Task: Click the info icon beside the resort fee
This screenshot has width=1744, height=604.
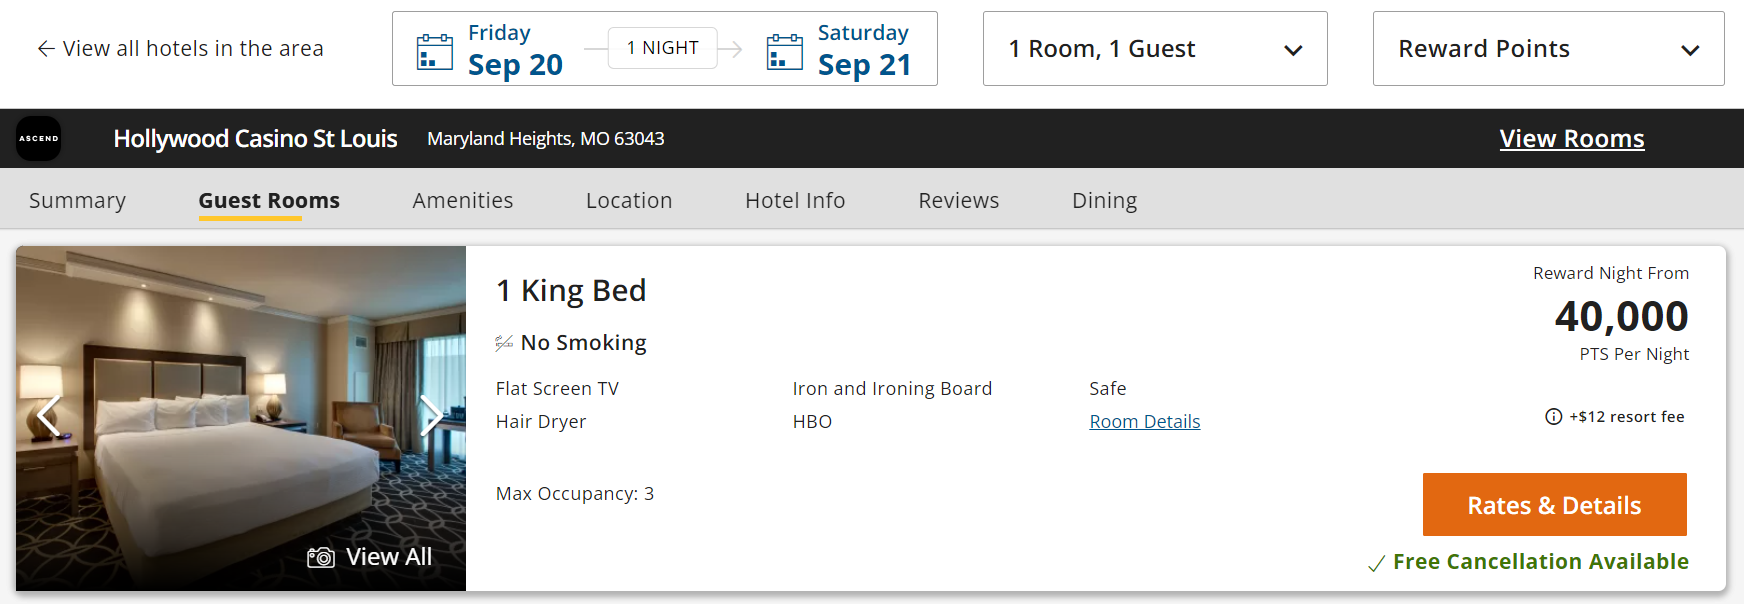Action: pyautogui.click(x=1553, y=416)
